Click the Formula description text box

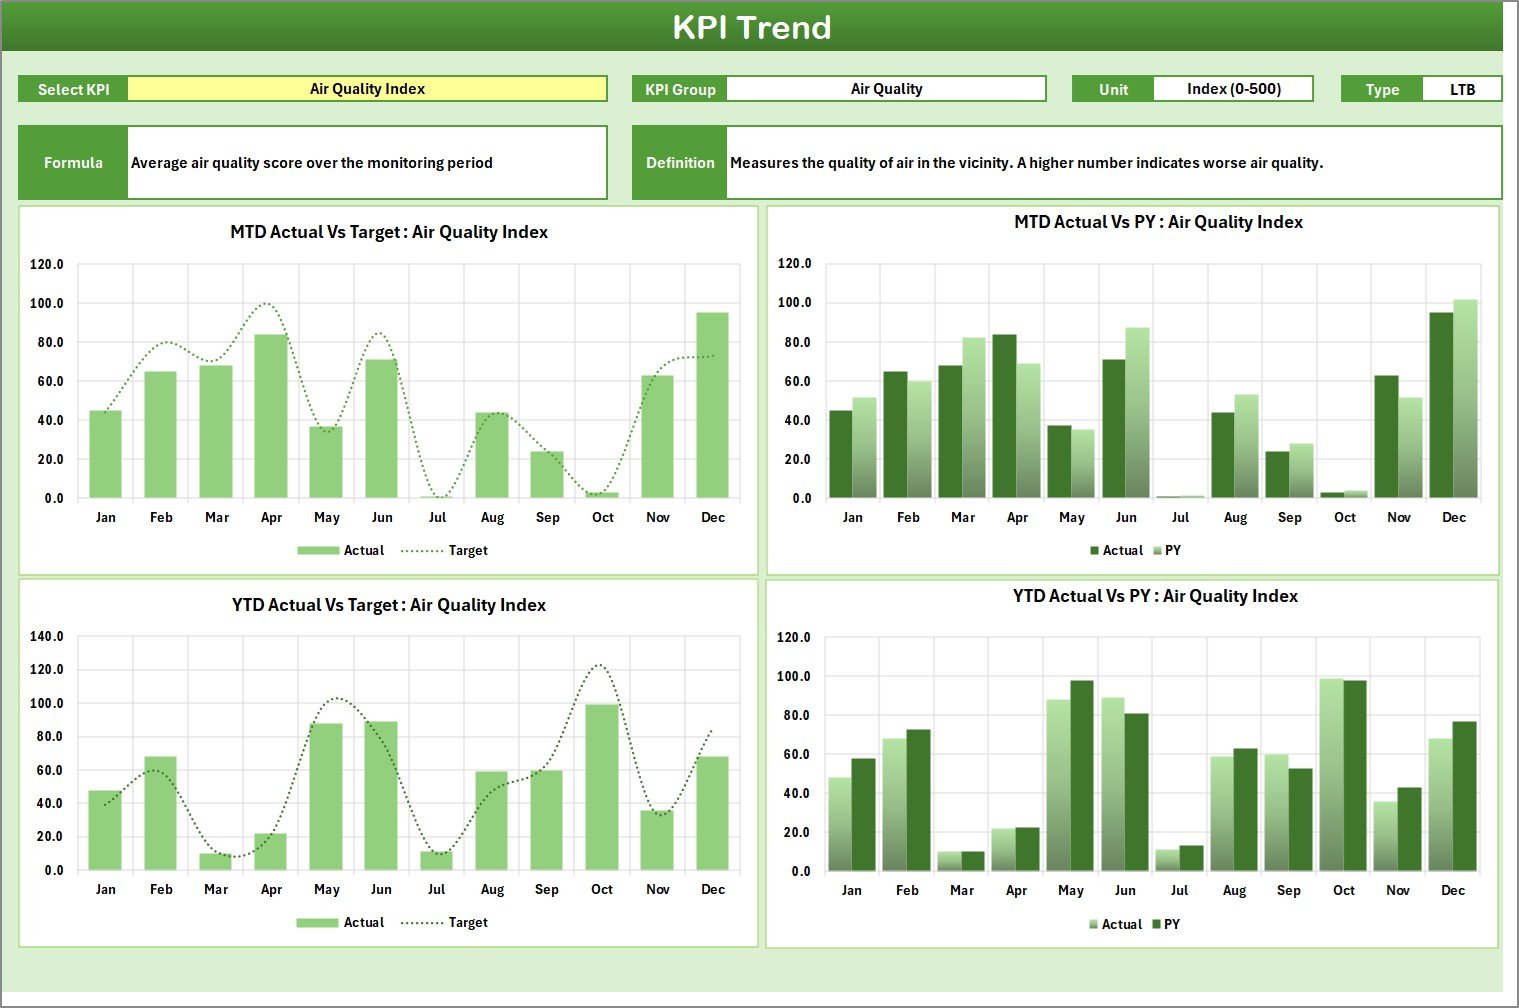click(367, 162)
